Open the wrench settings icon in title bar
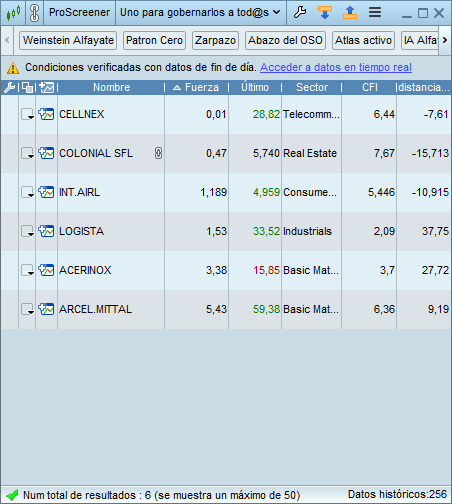 pyautogui.click(x=300, y=13)
